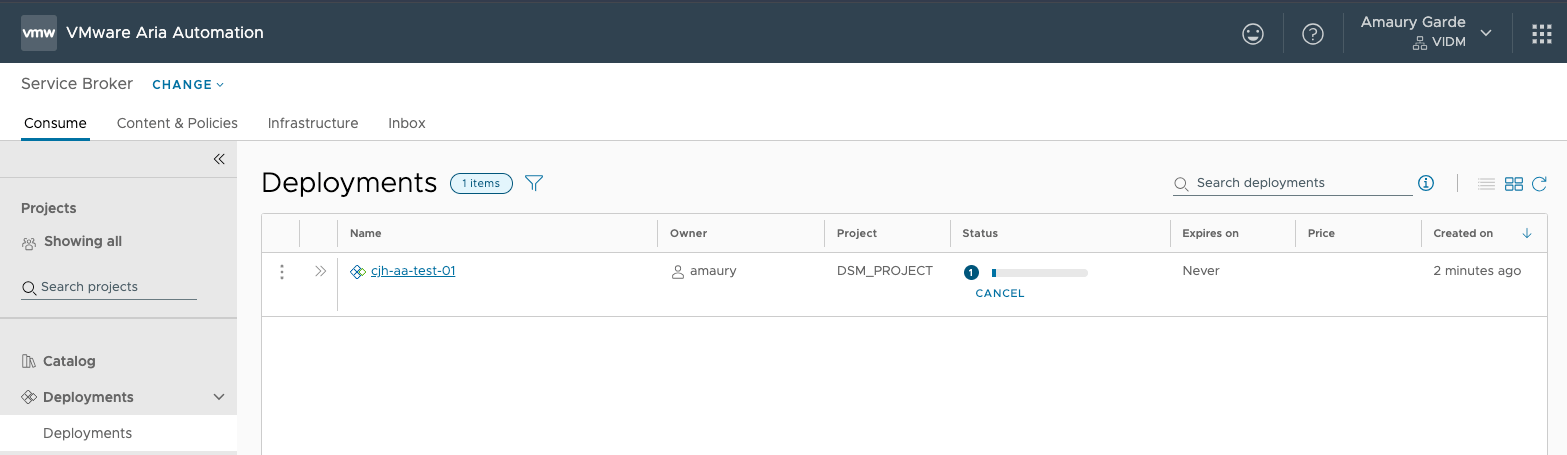Open Catalog in the sidebar
This screenshot has width=1567, height=455.
click(x=69, y=361)
